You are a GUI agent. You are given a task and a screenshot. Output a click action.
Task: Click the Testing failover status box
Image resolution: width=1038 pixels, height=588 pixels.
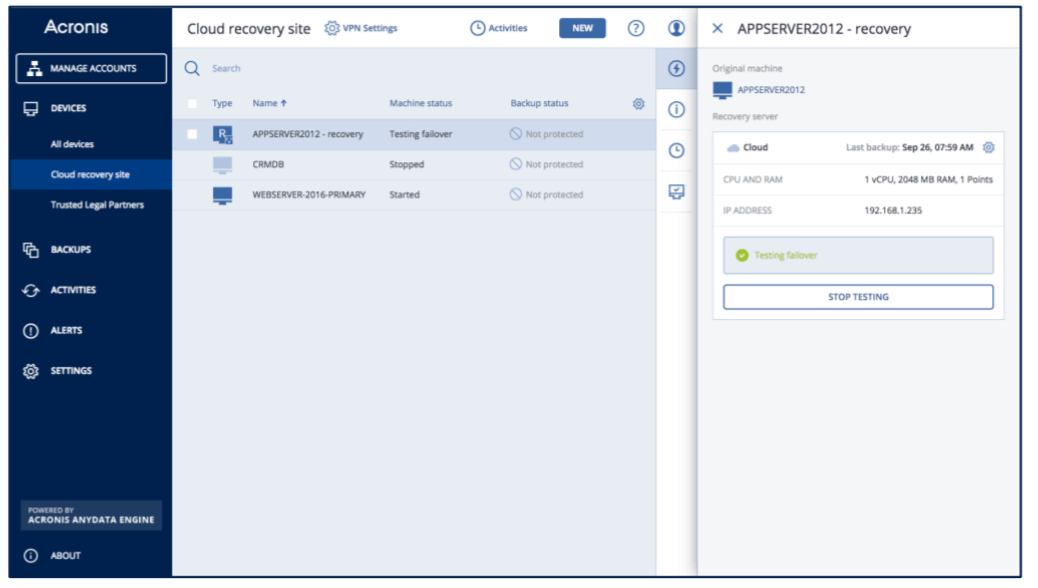pos(858,255)
